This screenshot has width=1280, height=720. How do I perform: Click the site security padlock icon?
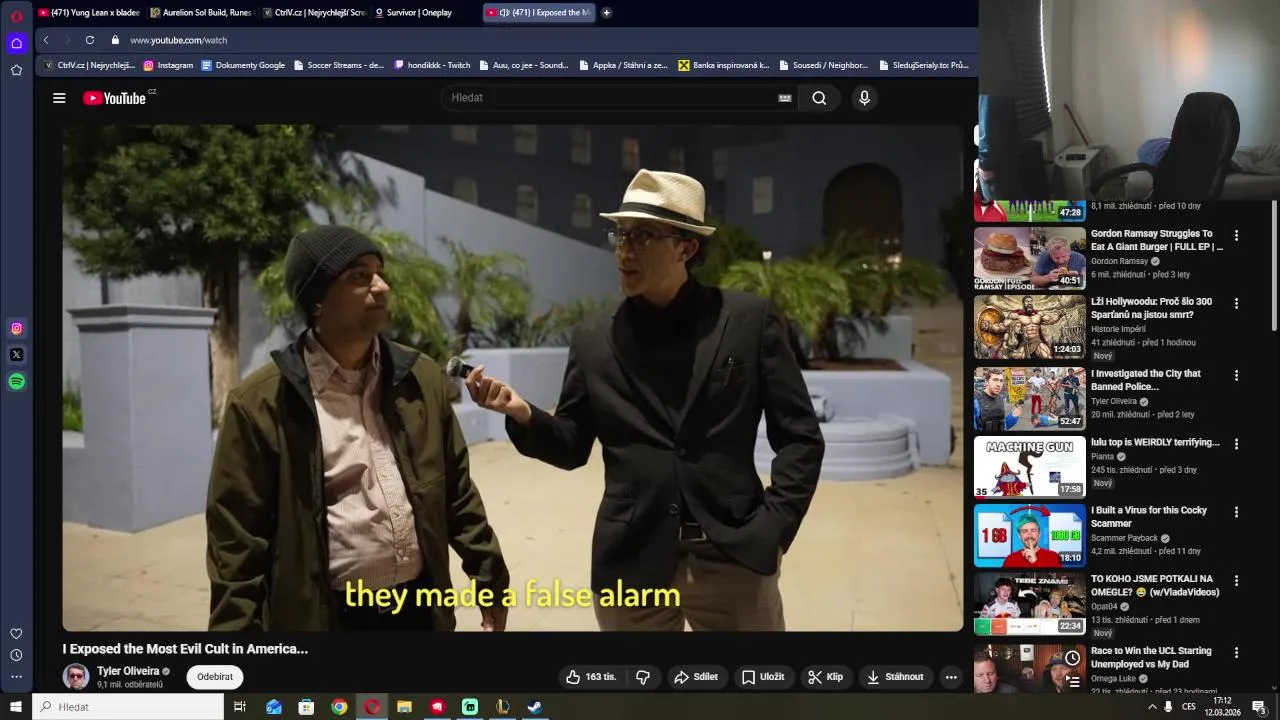click(115, 40)
